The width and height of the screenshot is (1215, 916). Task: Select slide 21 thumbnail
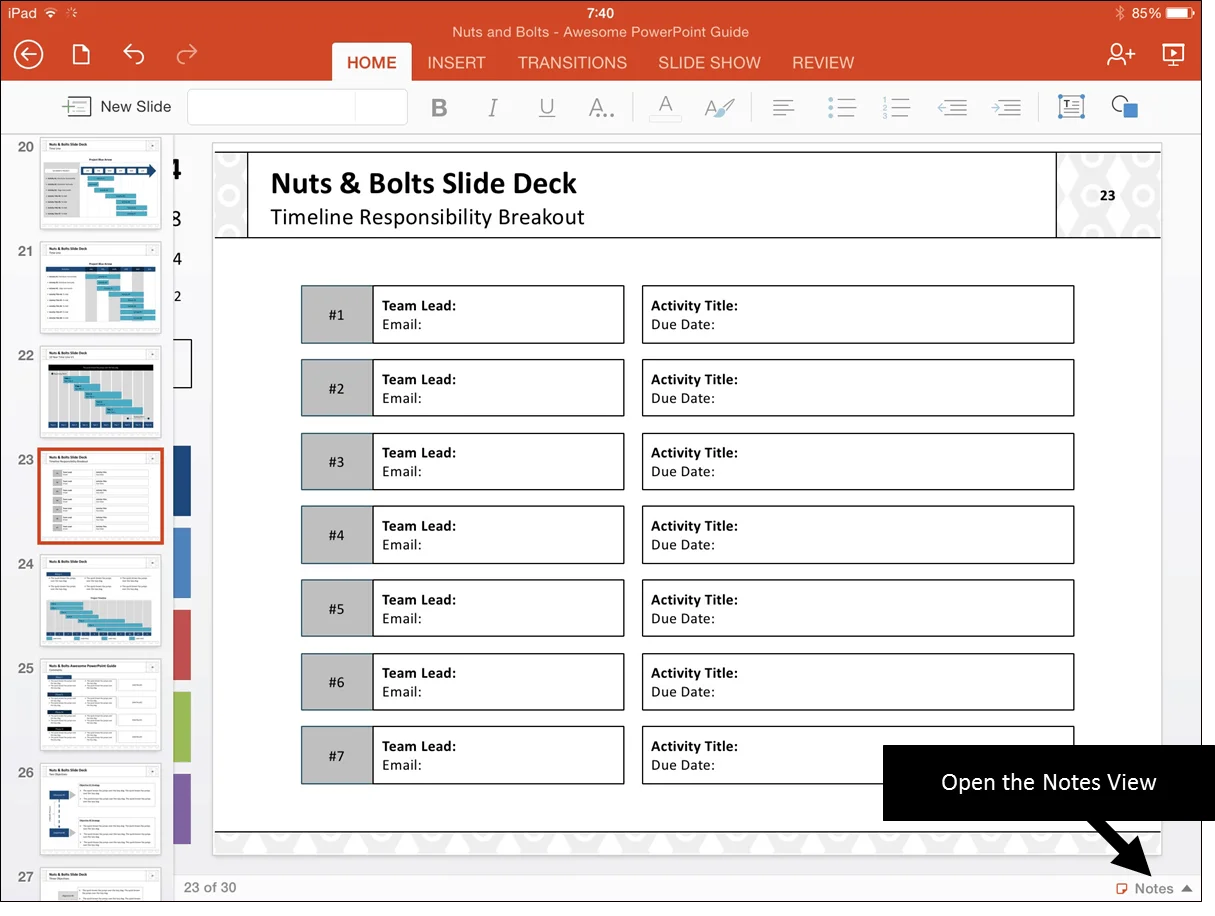tap(100, 287)
